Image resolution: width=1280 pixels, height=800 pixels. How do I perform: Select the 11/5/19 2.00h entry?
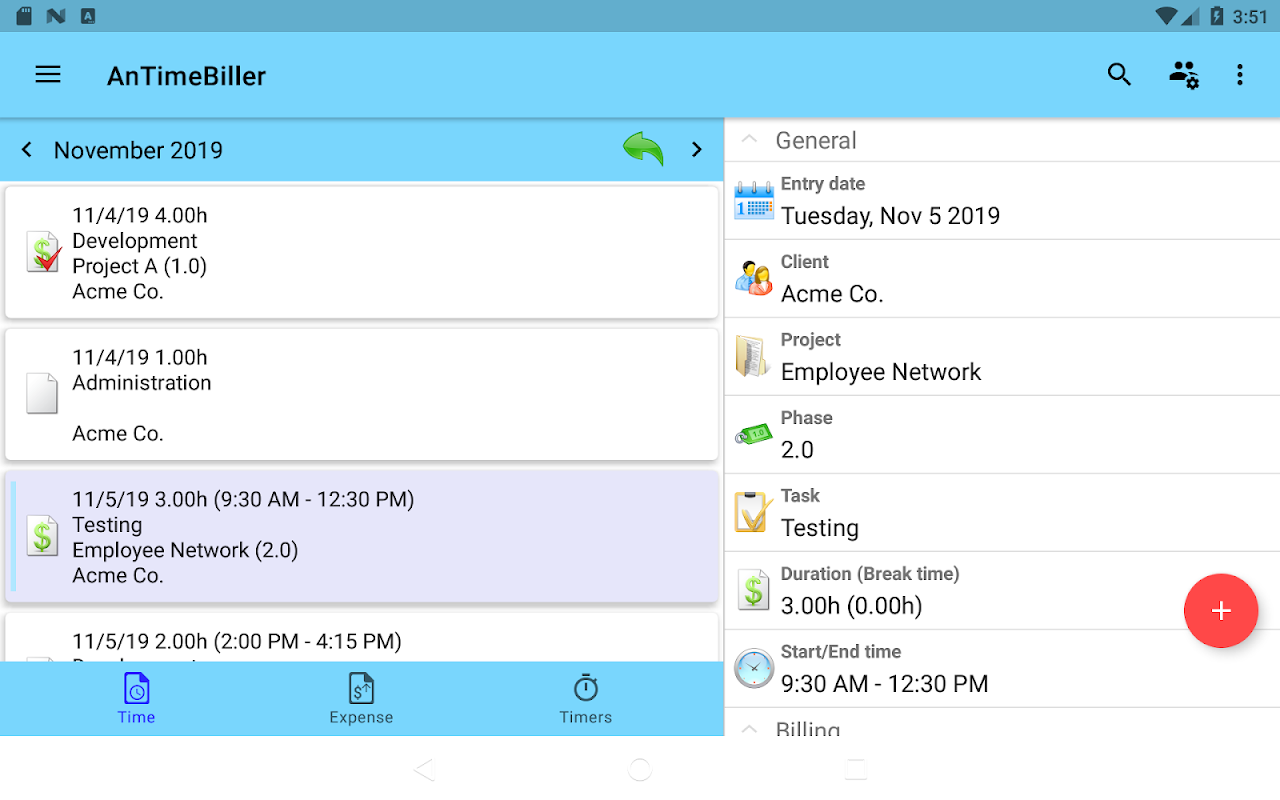(362, 638)
